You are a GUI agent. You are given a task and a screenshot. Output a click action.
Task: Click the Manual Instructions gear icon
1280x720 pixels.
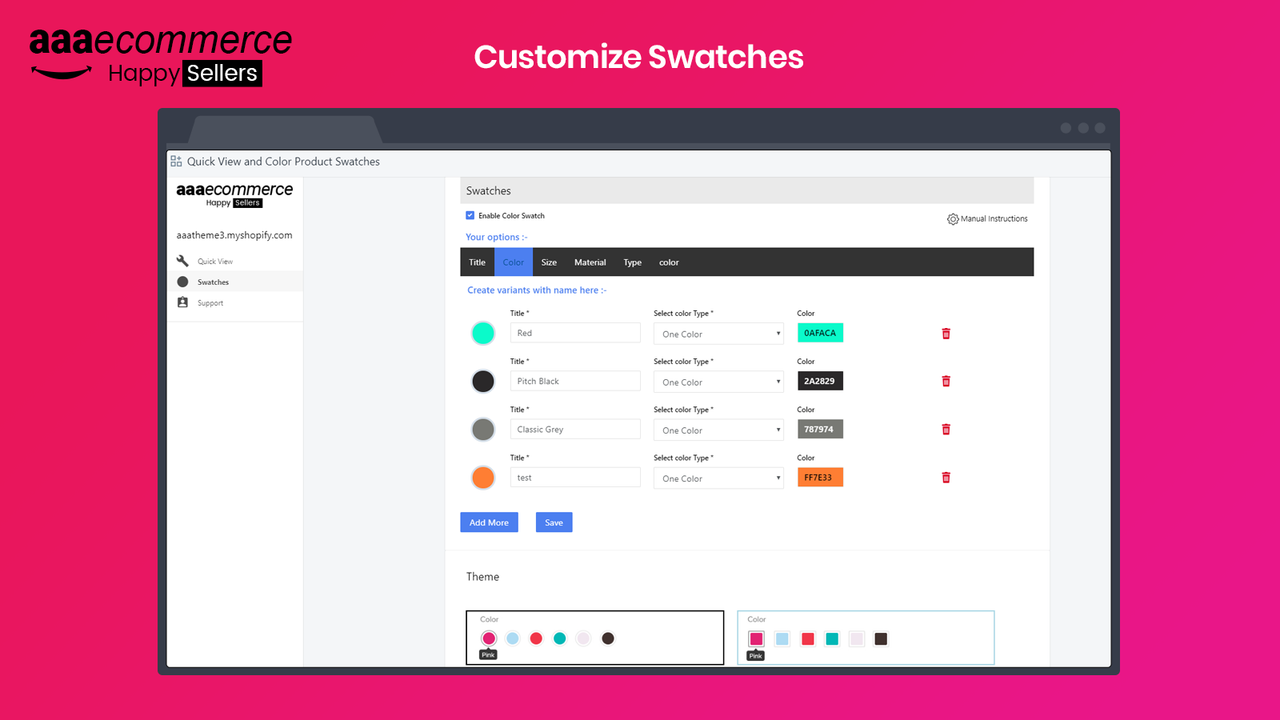click(x=952, y=219)
